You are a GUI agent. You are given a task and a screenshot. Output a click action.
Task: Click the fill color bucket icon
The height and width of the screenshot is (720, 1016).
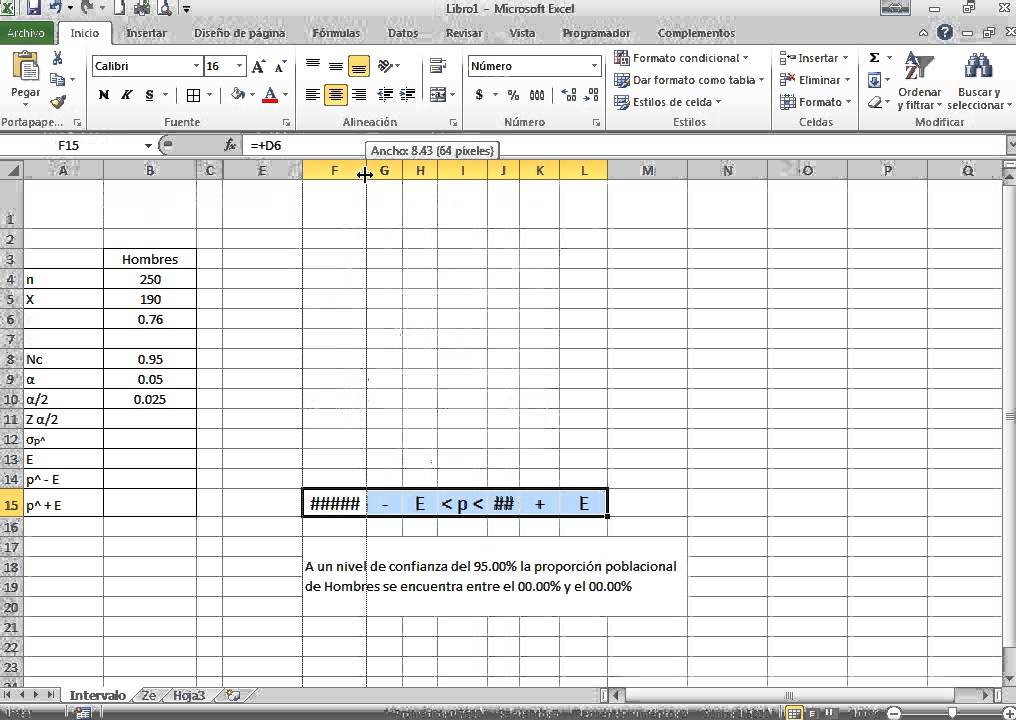point(238,95)
